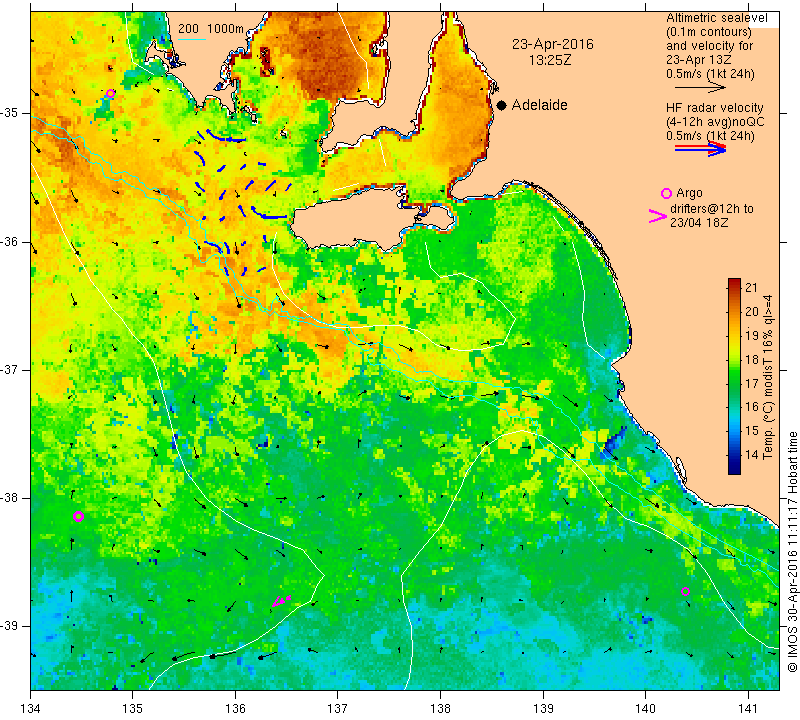Click the 18 value on temperature colorbar
800x720 pixels.
click(752, 359)
